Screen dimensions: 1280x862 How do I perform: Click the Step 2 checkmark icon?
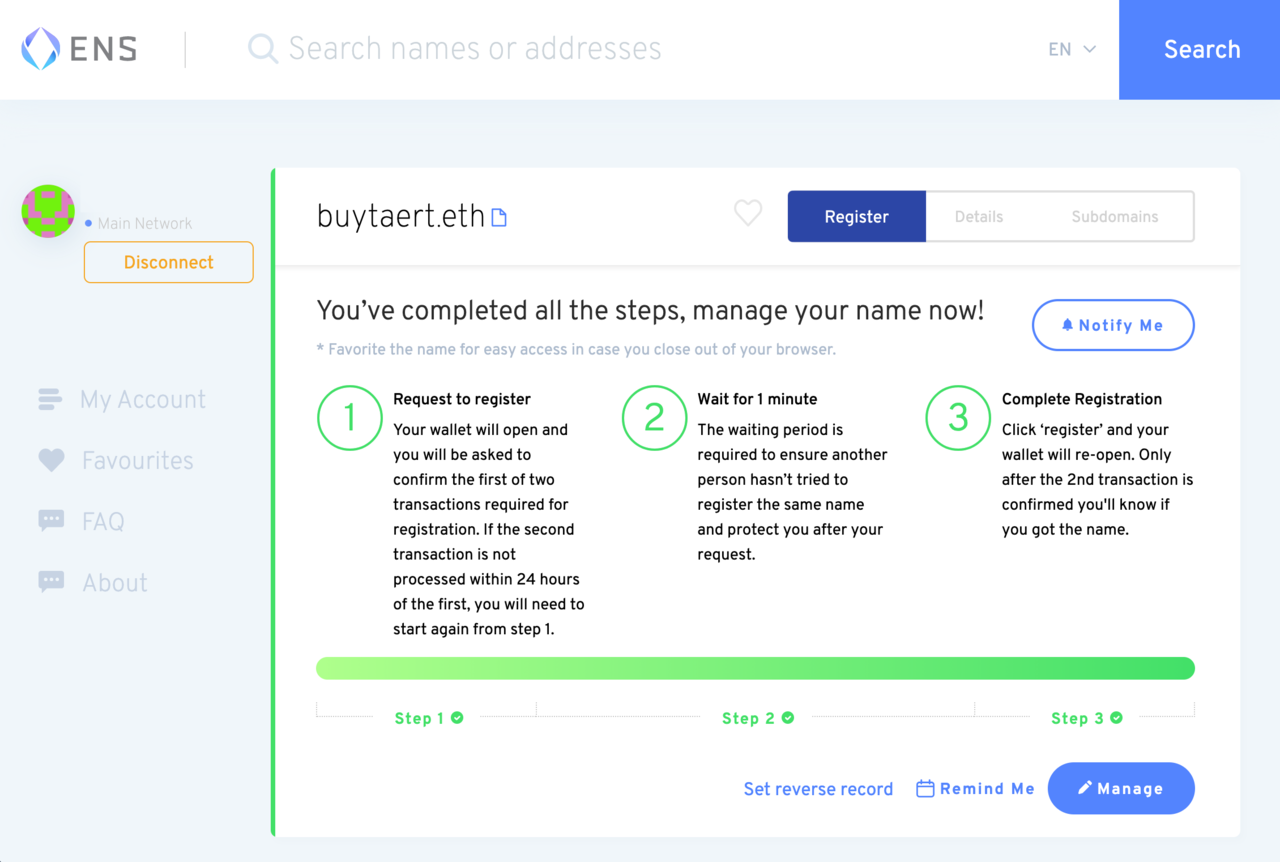point(788,718)
